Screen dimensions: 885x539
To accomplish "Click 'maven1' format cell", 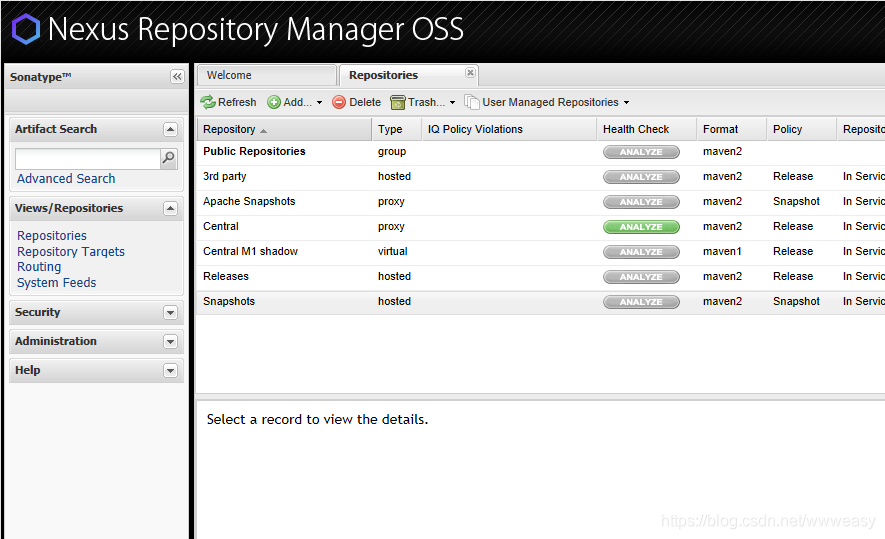I will (x=722, y=251).
